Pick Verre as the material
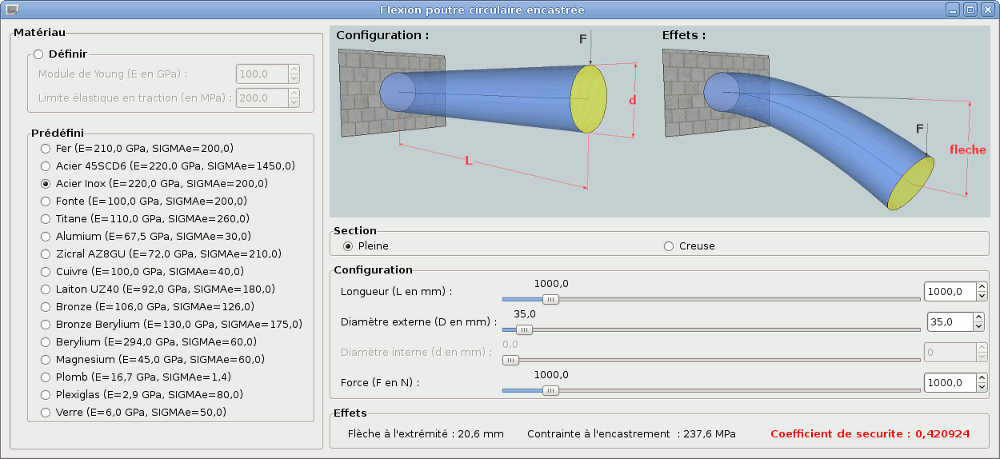Viewport: 1000px width, 459px height. pos(45,412)
